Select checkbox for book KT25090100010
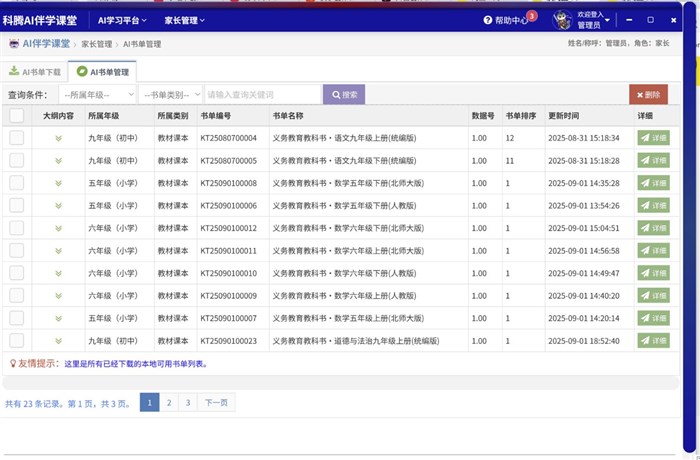Image resolution: width=700 pixels, height=460 pixels. (17, 273)
